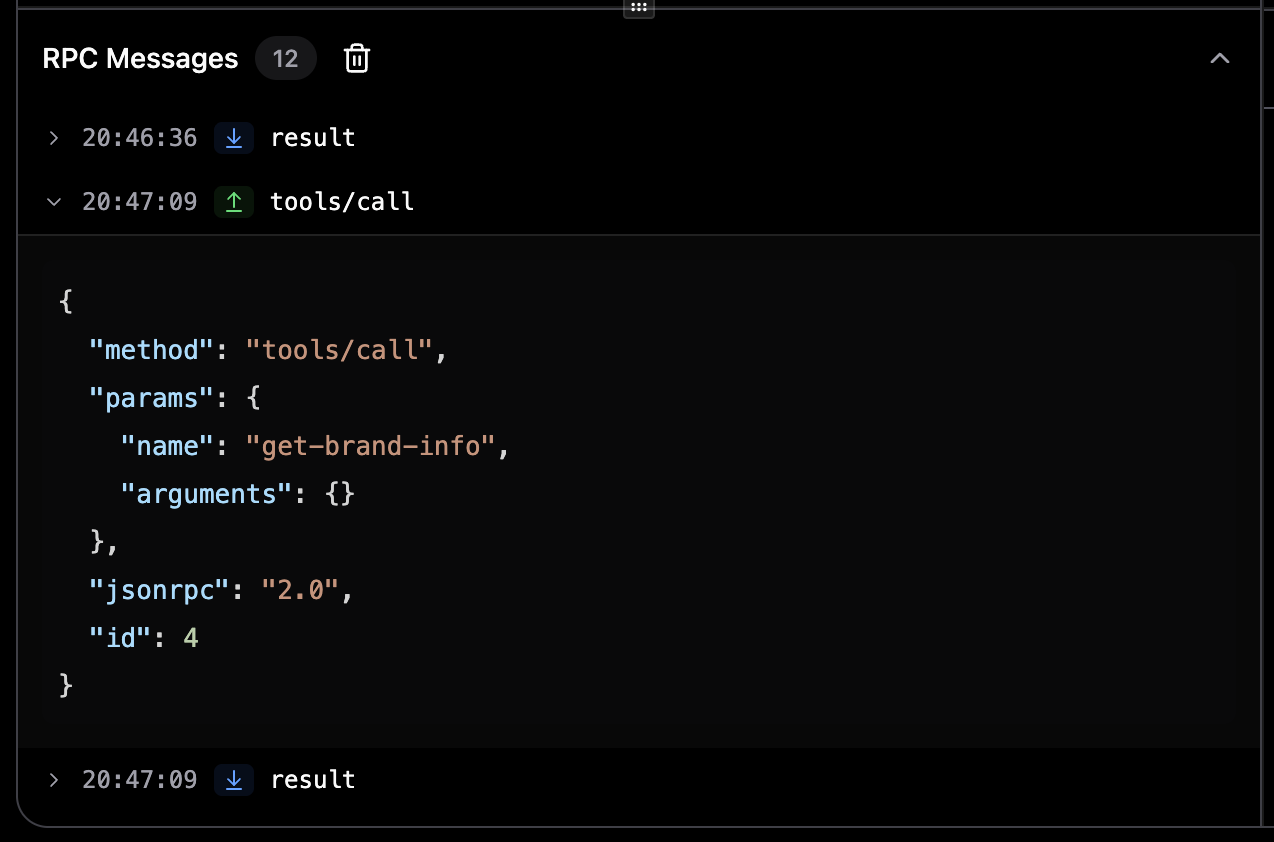Viewport: 1274px width, 842px height.
Task: Click the 20:47:09 timestamp of tools/call
Action: (140, 201)
